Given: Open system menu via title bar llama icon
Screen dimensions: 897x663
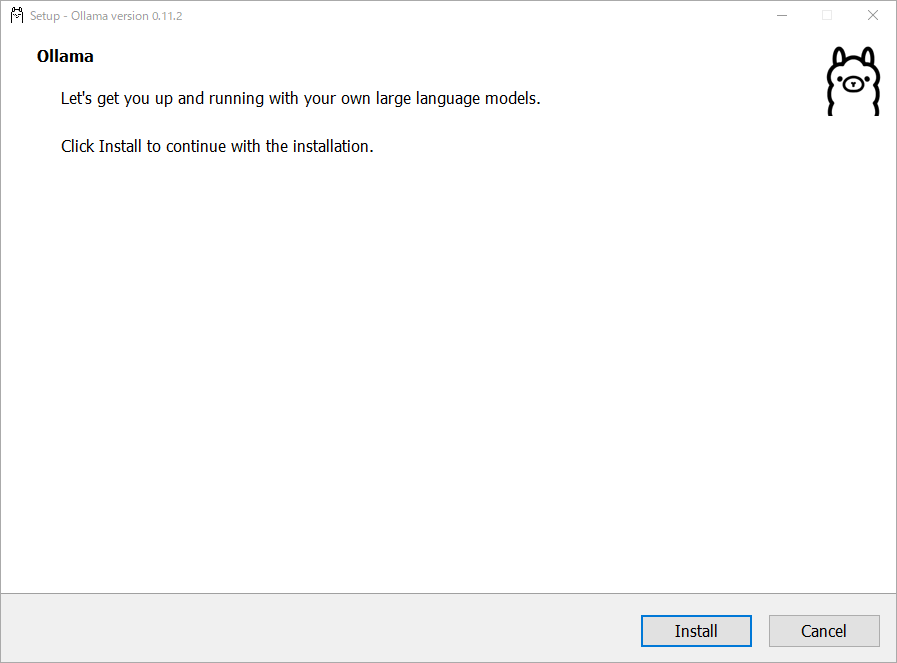Looking at the screenshot, I should point(17,15).
